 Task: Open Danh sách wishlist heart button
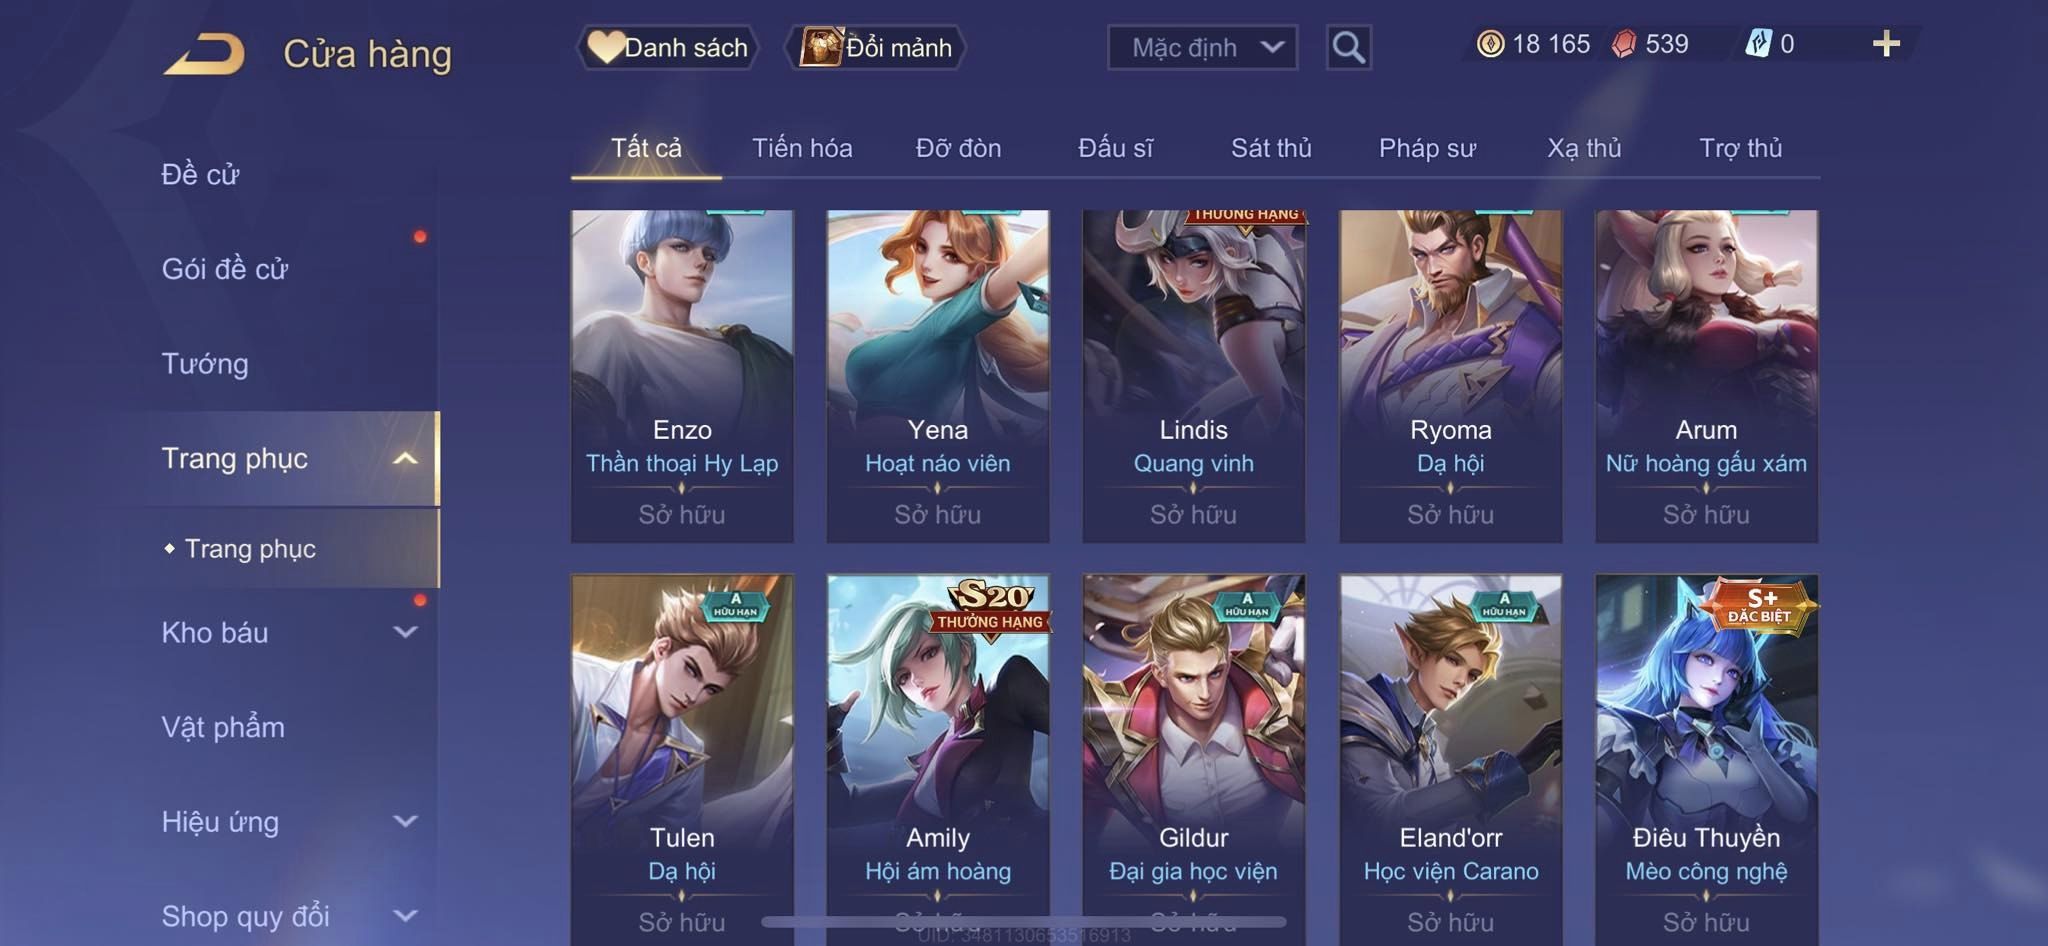pyautogui.click(x=668, y=47)
